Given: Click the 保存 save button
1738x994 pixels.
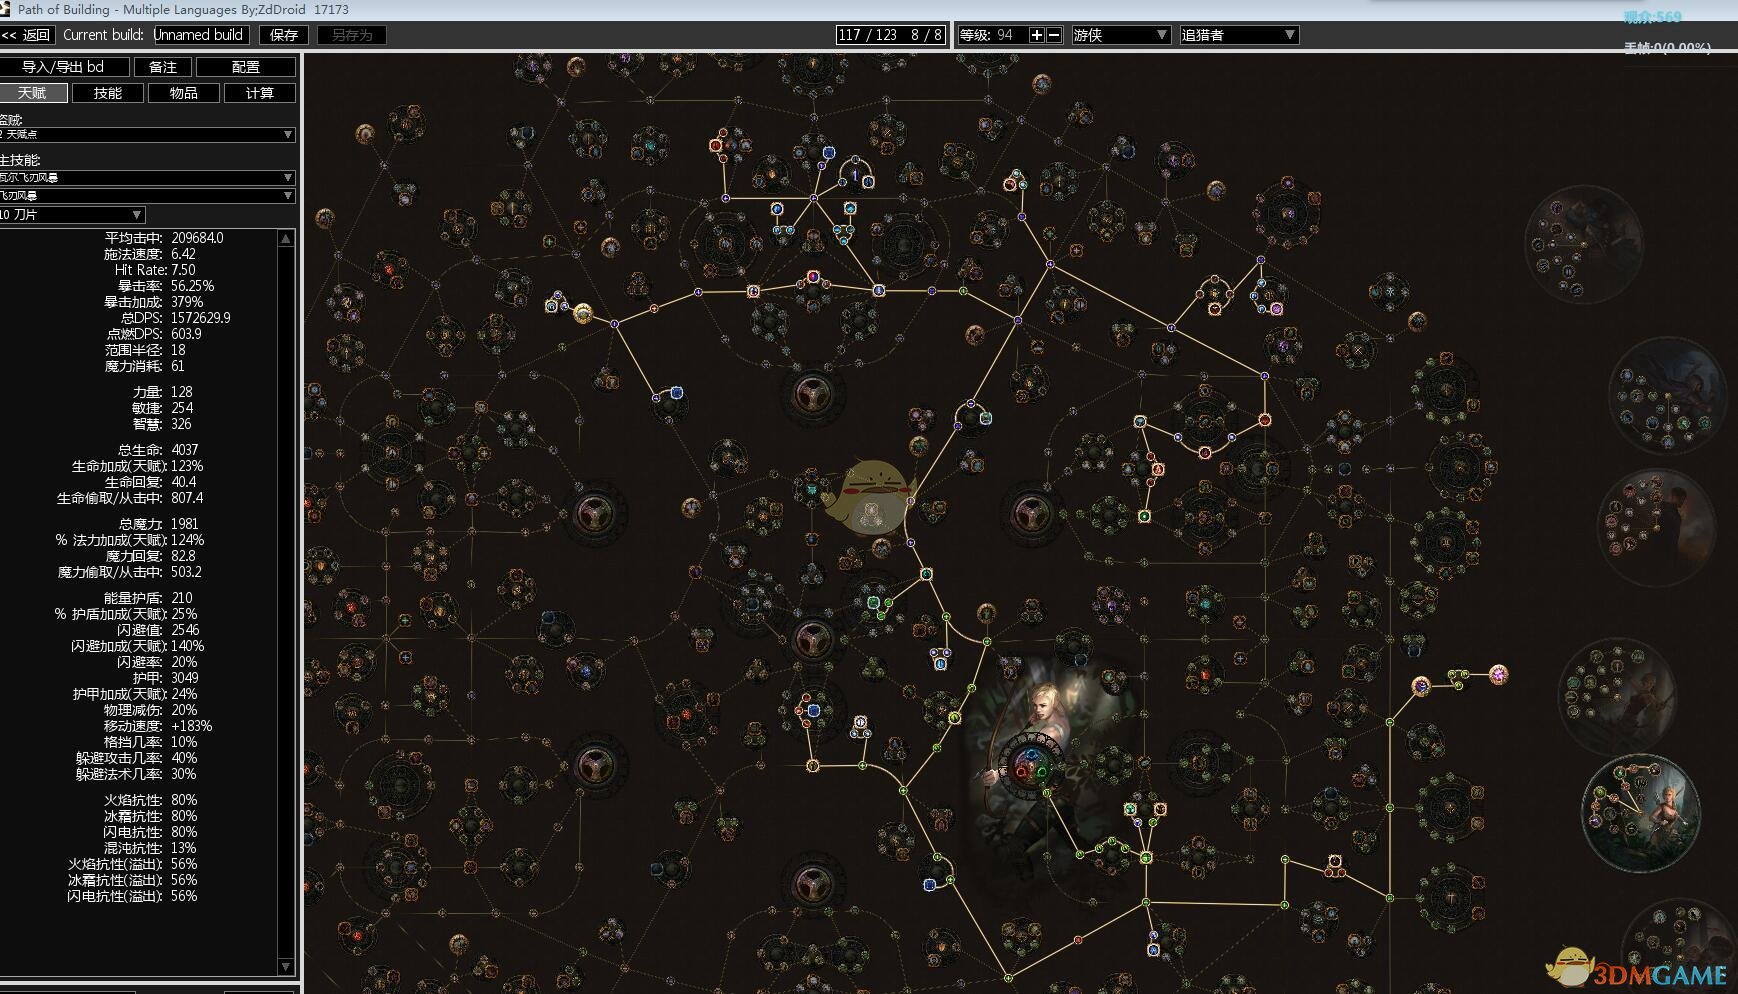Looking at the screenshot, I should coord(284,35).
